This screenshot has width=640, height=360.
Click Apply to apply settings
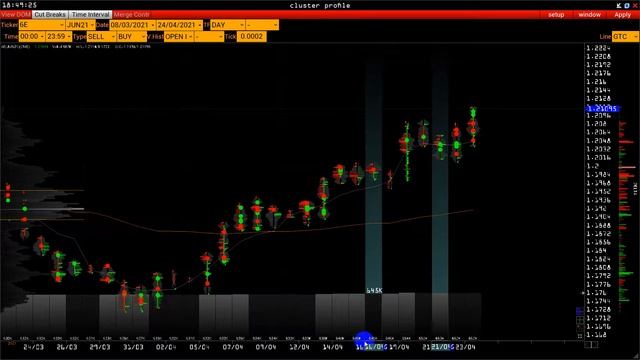click(x=622, y=15)
